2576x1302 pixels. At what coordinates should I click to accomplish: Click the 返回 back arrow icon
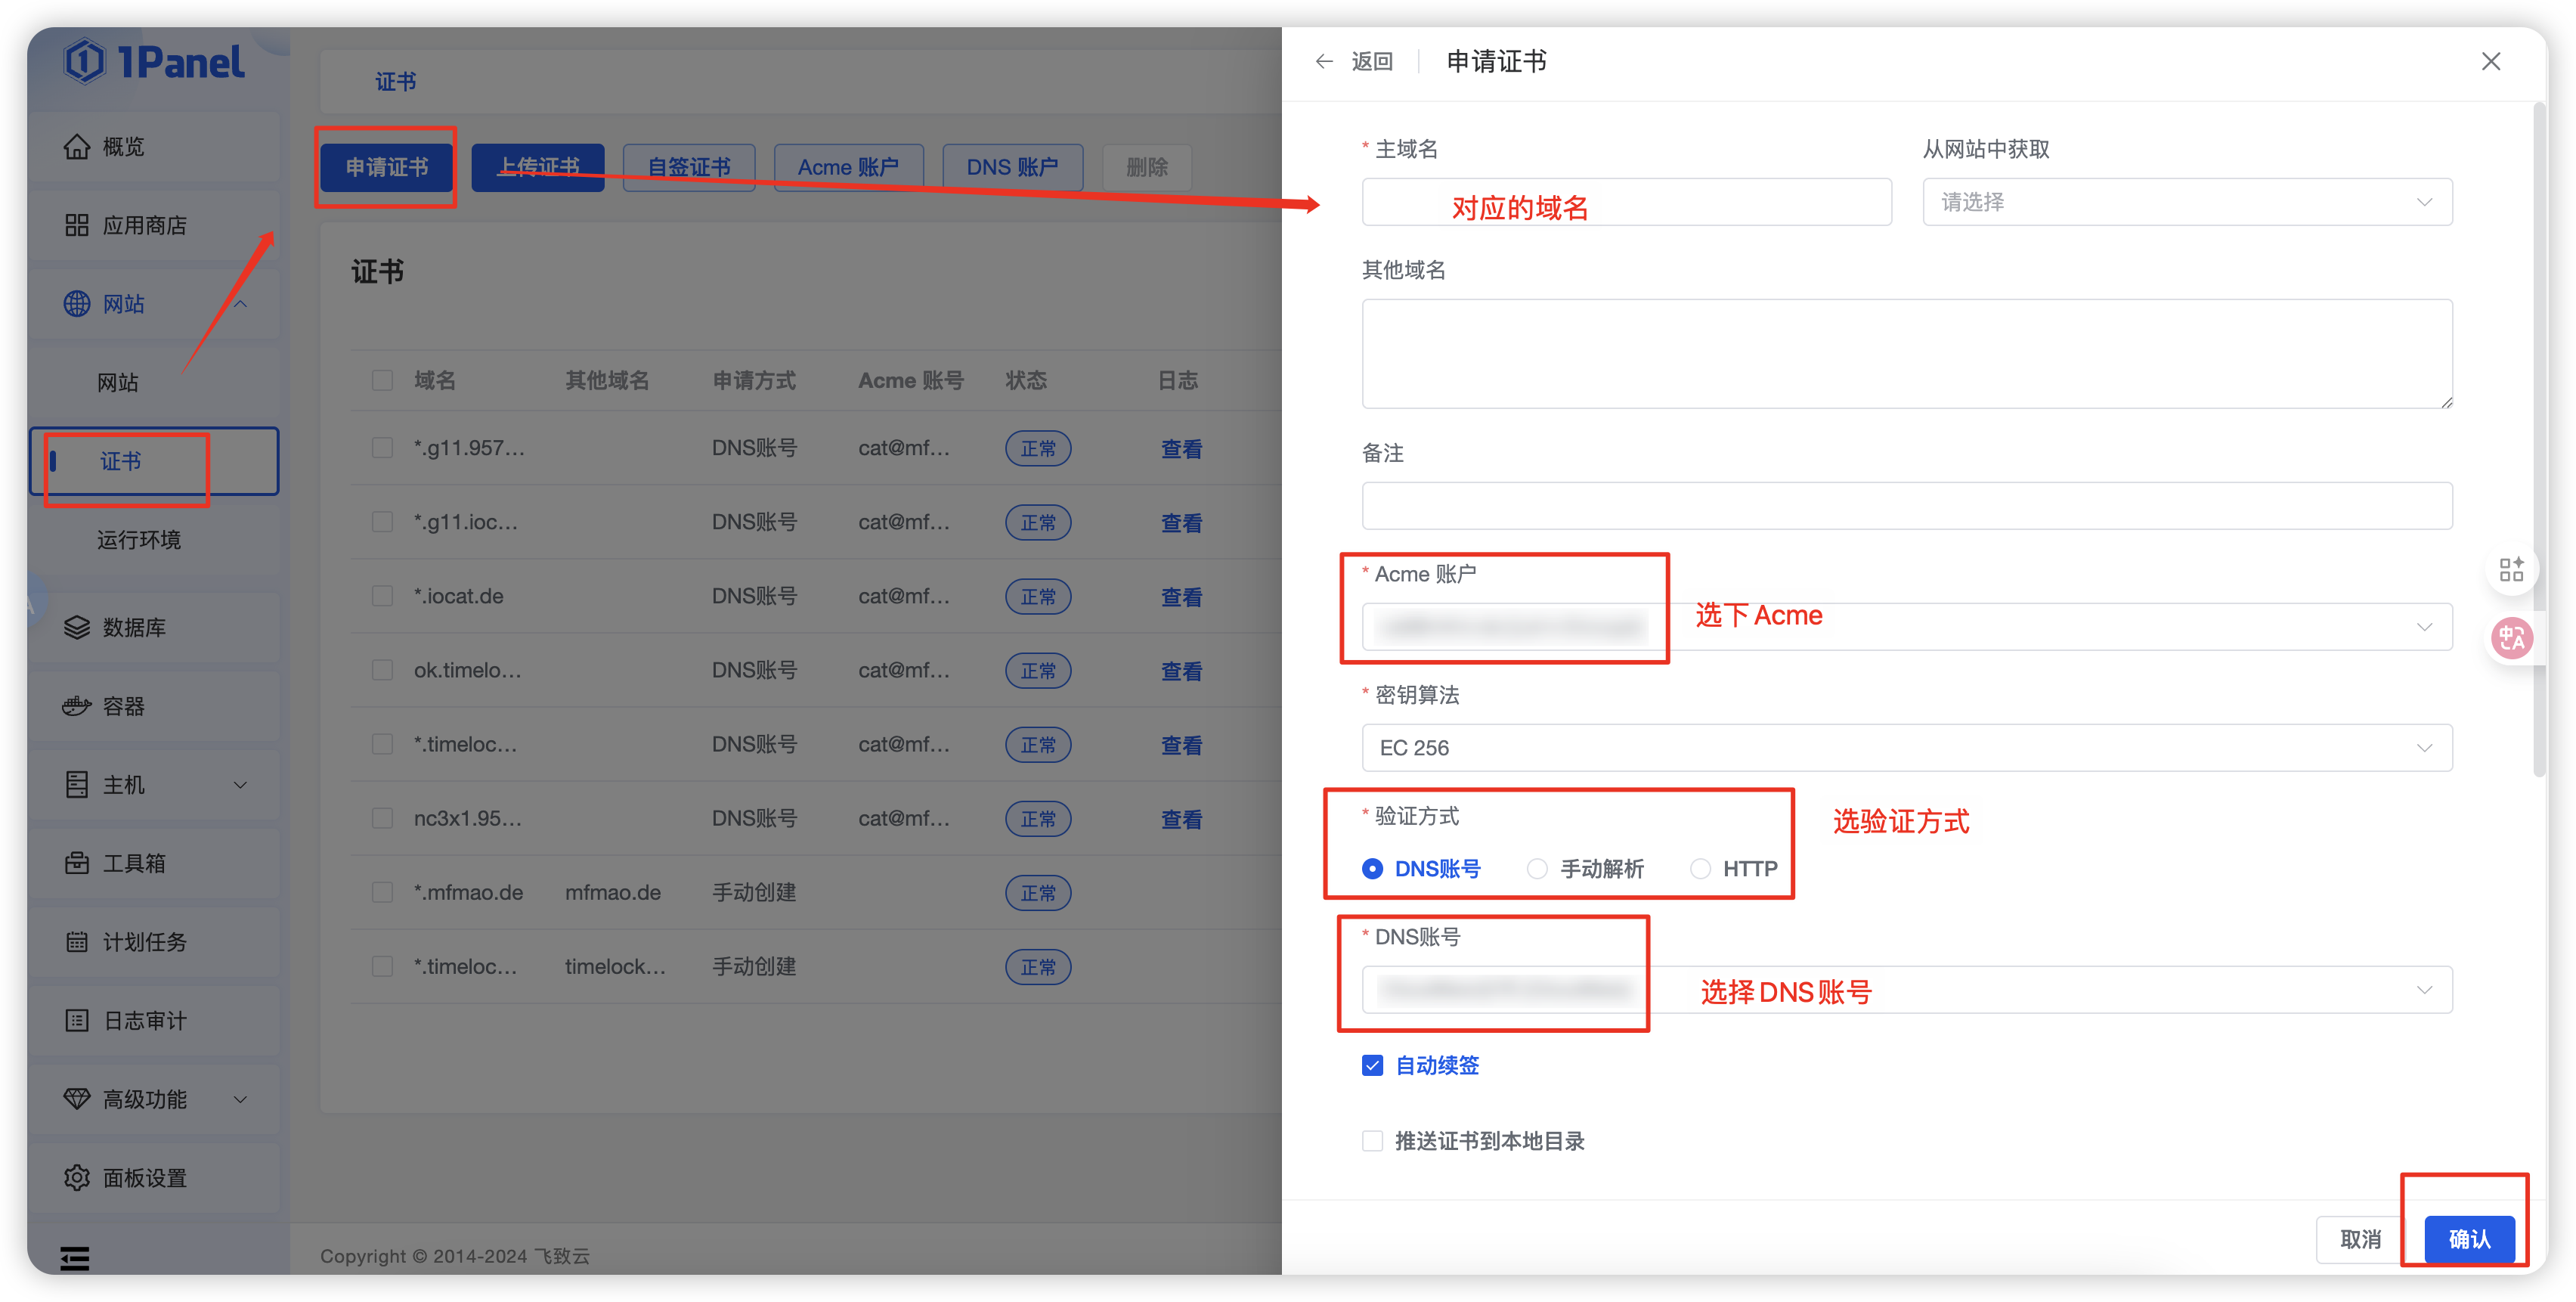pyautogui.click(x=1324, y=62)
